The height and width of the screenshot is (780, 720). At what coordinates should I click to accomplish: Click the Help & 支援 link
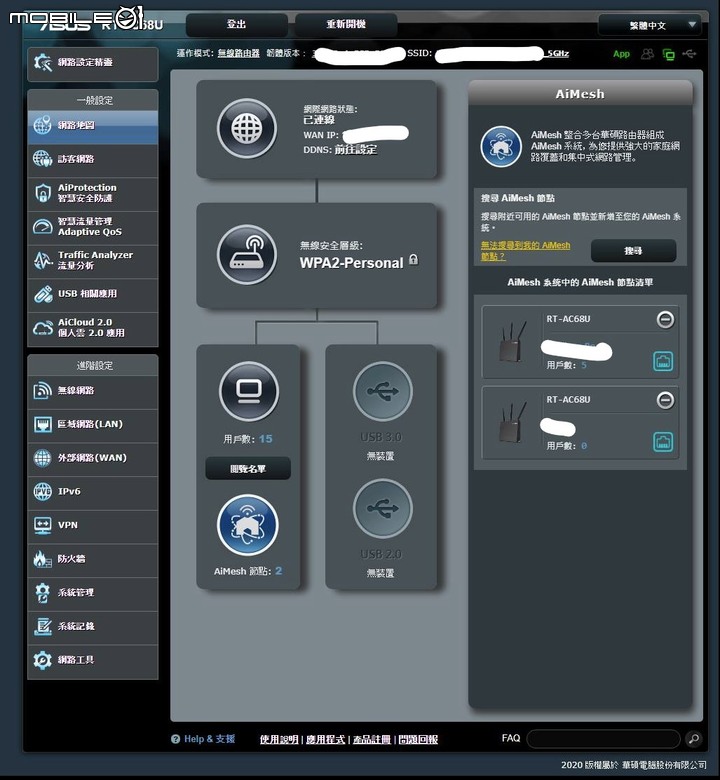[209, 739]
